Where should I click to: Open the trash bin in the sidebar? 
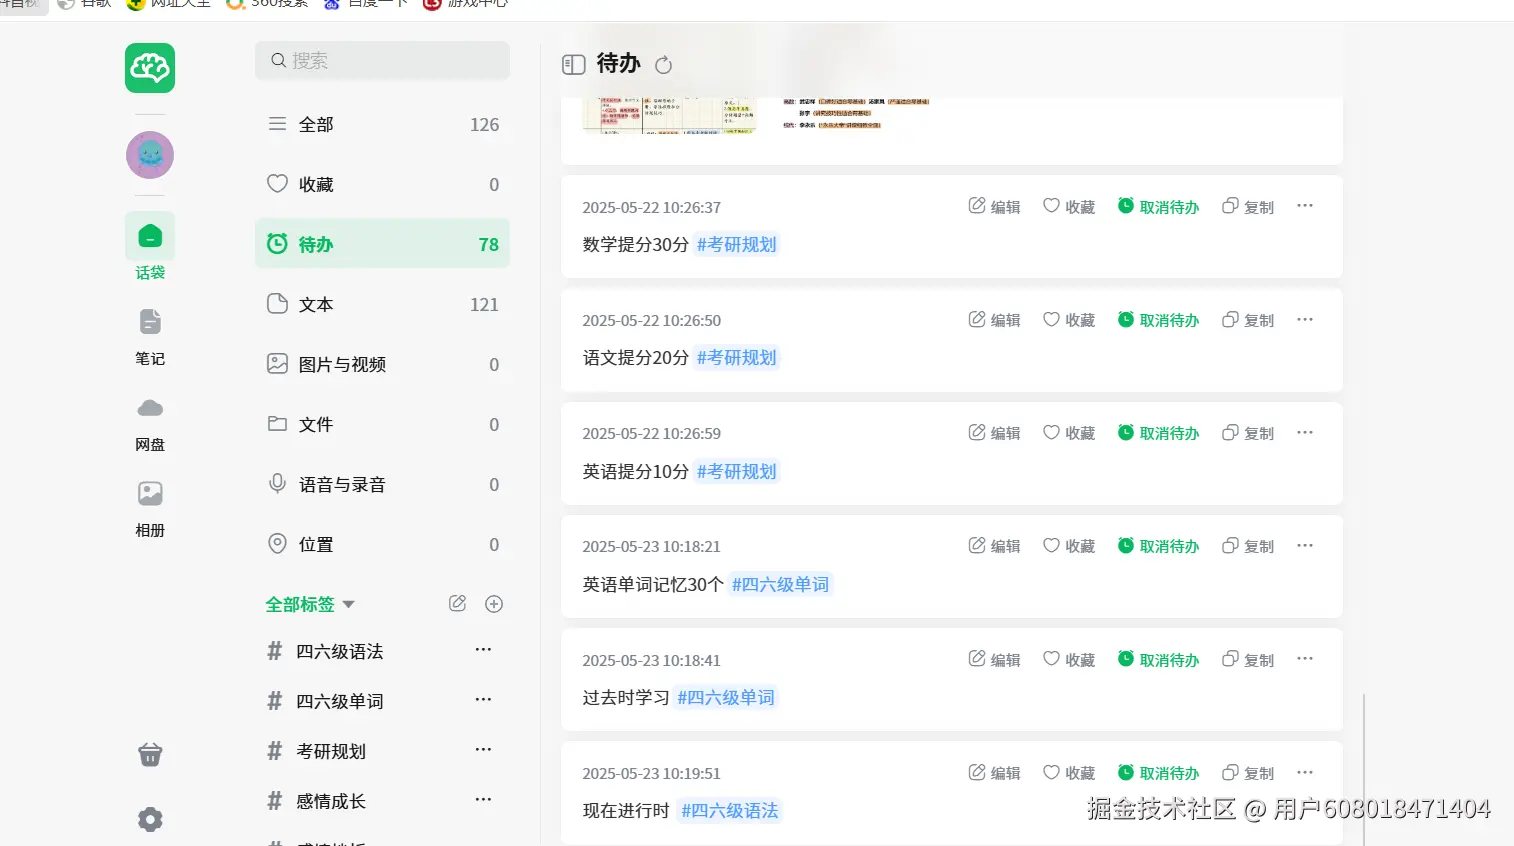[x=149, y=754]
